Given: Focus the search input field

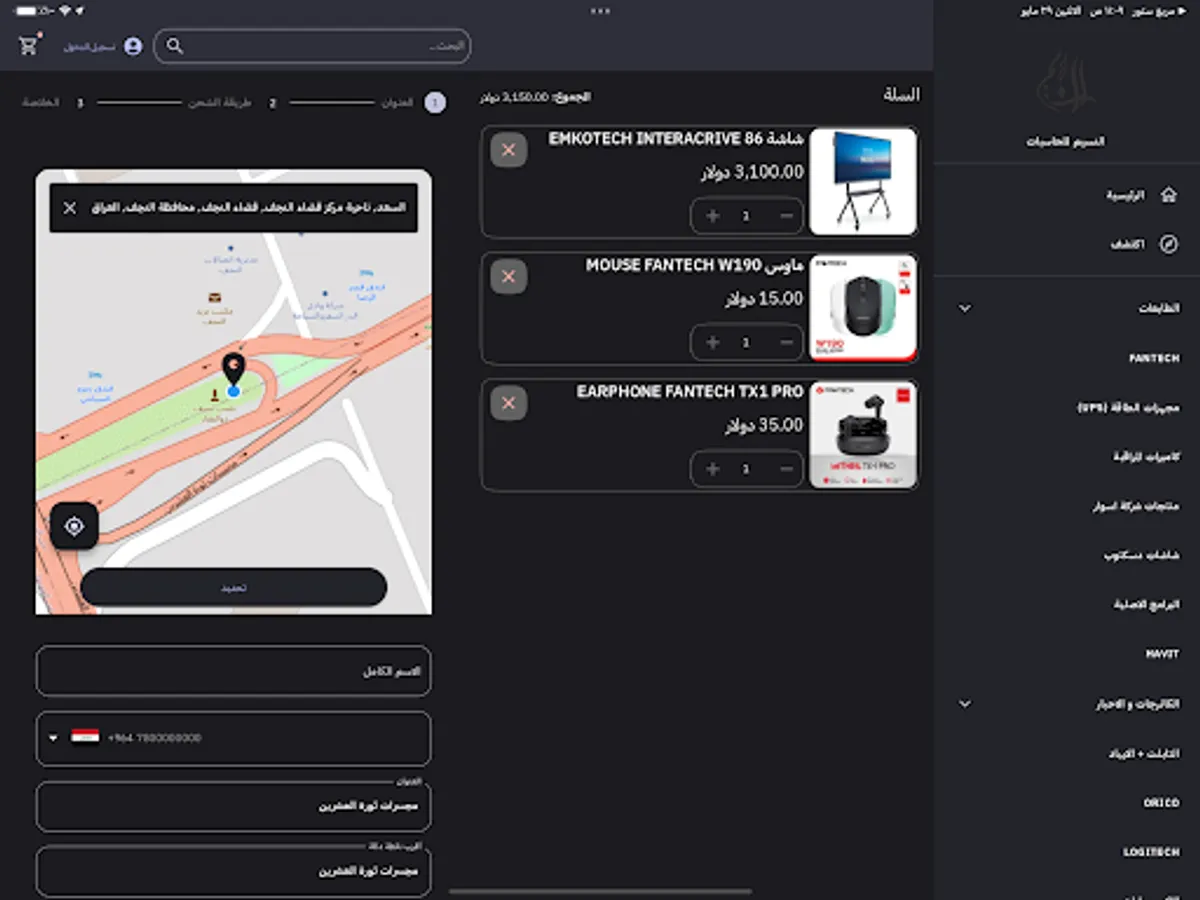Looking at the screenshot, I should coord(312,46).
